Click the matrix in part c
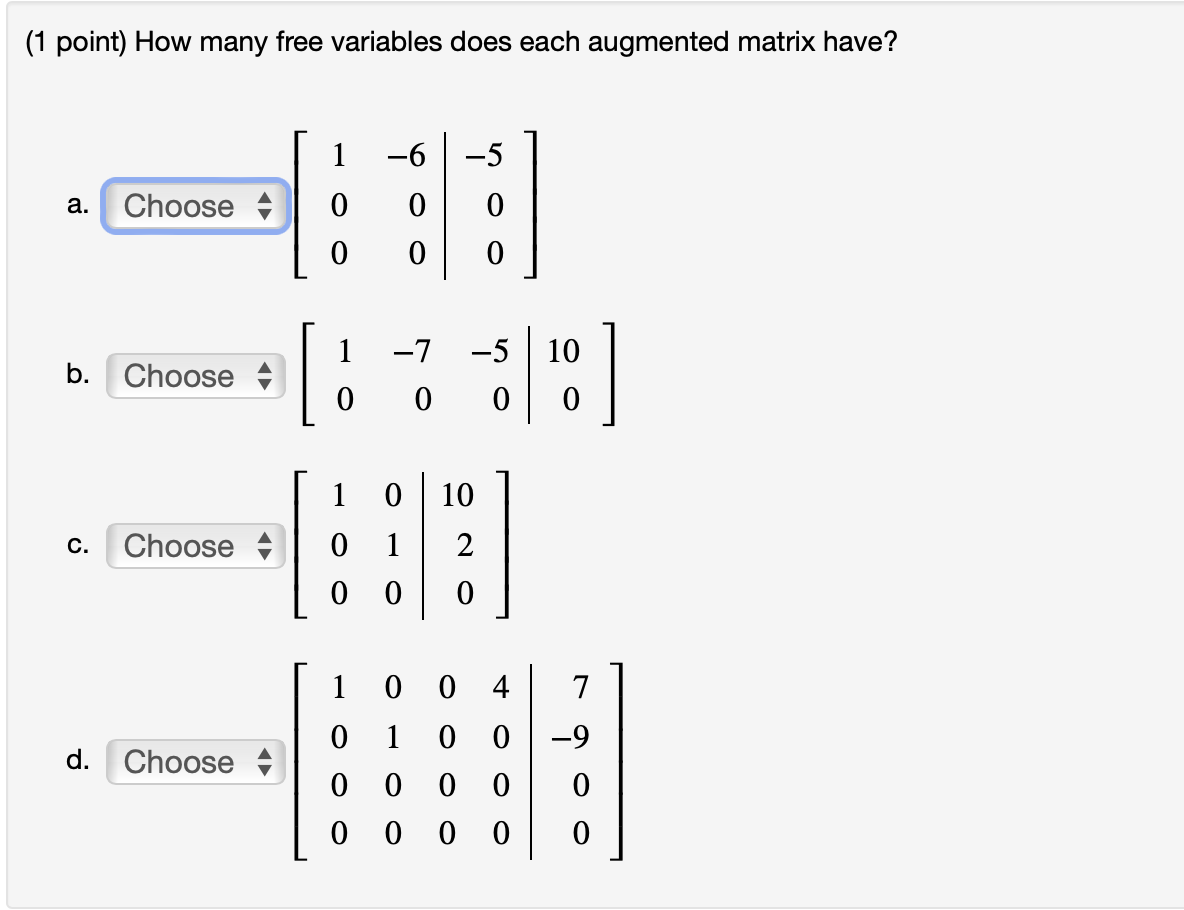Screen dimensions: 1184x910 (400, 545)
